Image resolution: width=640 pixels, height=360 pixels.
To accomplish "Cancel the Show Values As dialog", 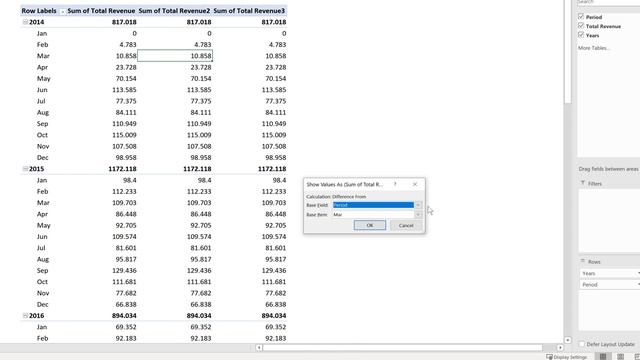I will pyautogui.click(x=406, y=225).
